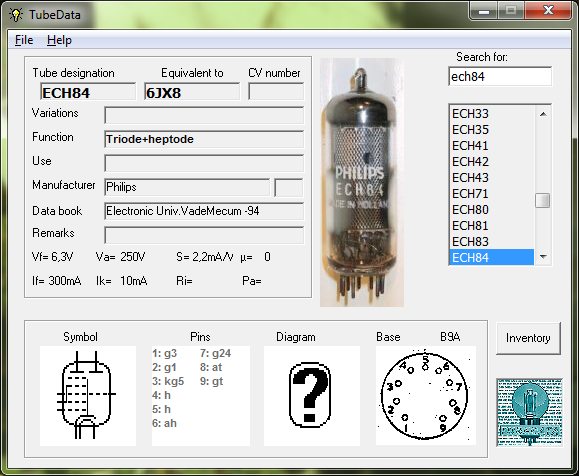579x476 pixels.
Task: Click the Equivalent to field 6JX8
Action: tap(192, 92)
